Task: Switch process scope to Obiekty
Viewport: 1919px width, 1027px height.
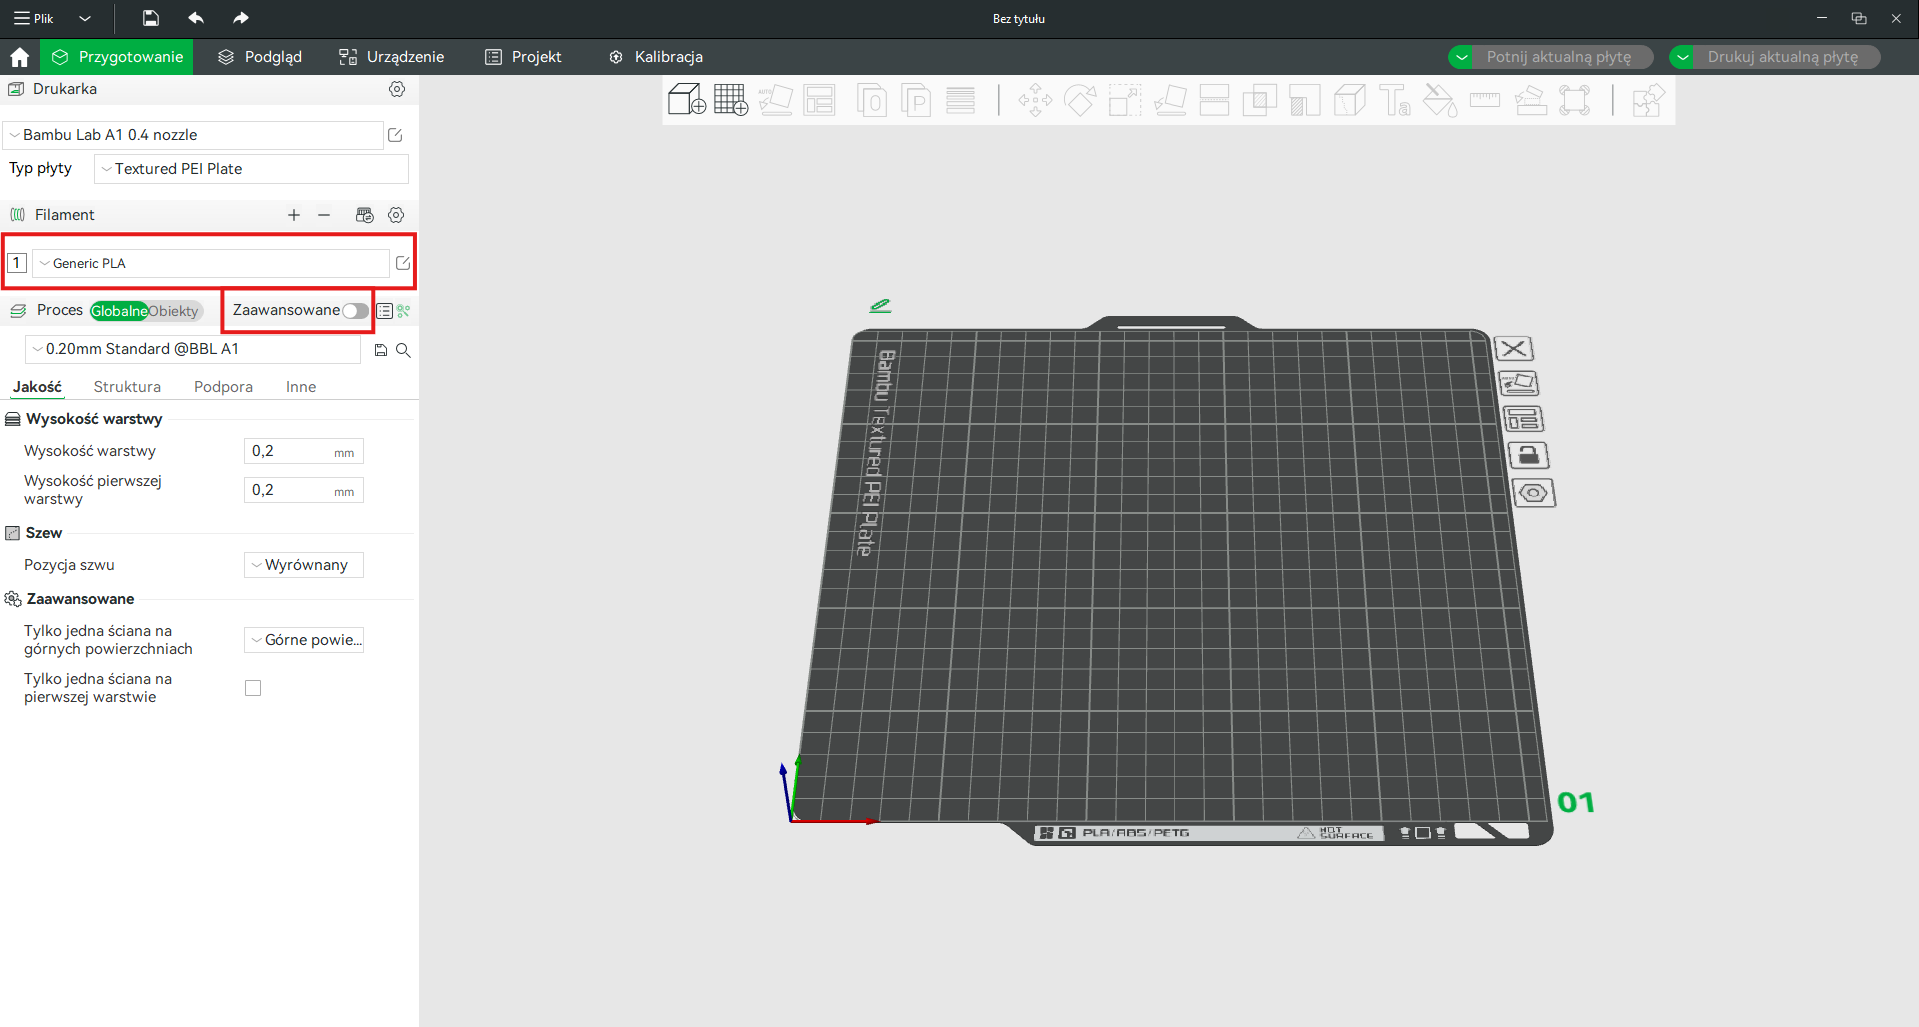Action: click(174, 311)
